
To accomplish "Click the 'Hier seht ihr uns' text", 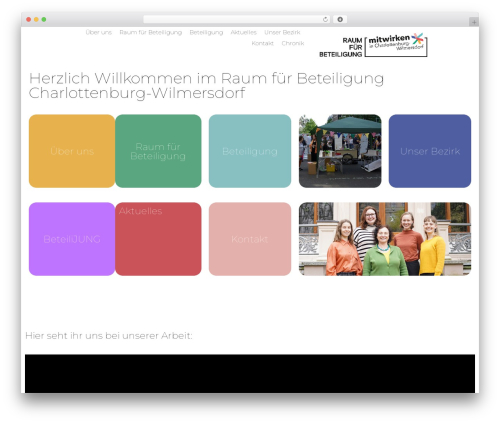I will coord(109,336).
